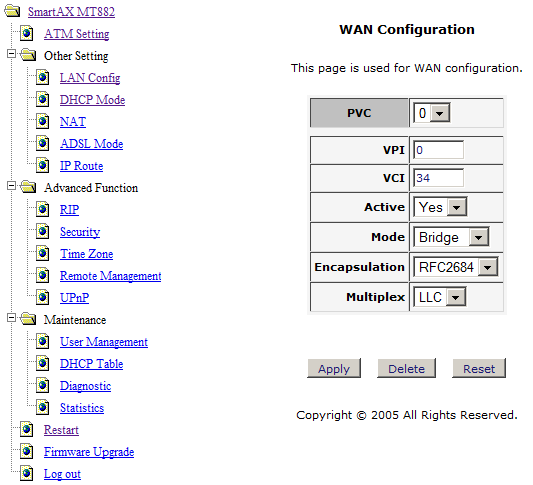Click the page icon beside DHCP Table
The height and width of the screenshot is (485, 533).
pyautogui.click(x=43, y=363)
